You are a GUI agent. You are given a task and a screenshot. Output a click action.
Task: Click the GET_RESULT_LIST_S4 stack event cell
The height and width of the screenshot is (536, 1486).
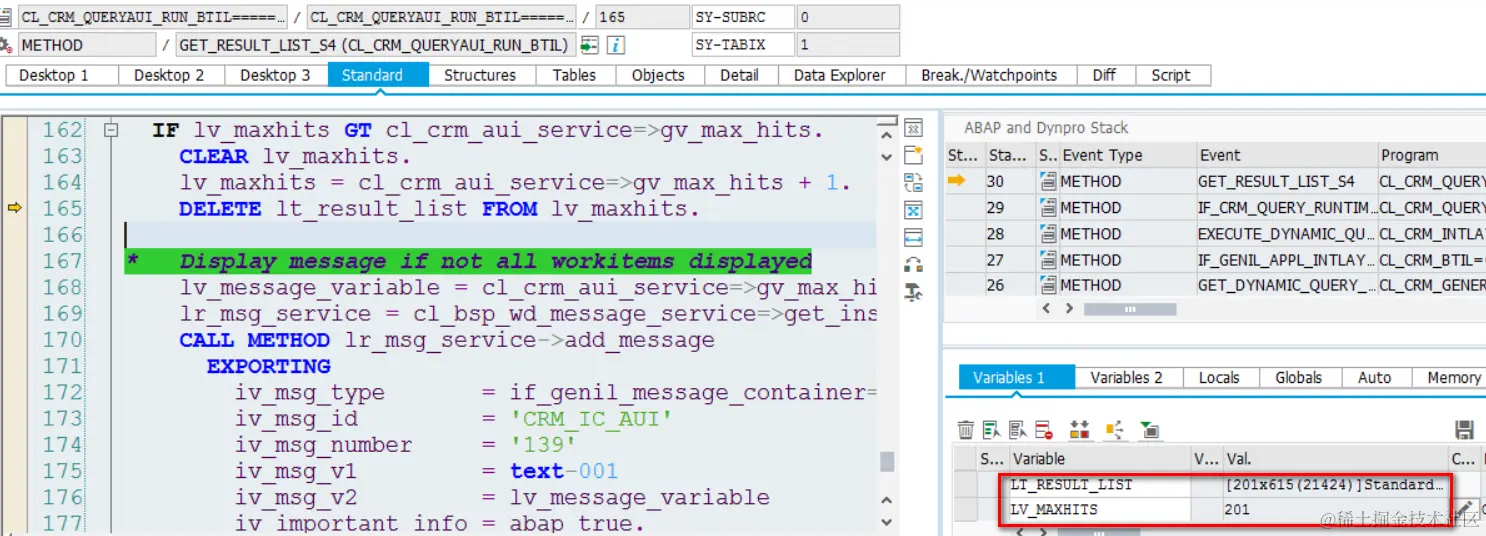tap(1286, 181)
